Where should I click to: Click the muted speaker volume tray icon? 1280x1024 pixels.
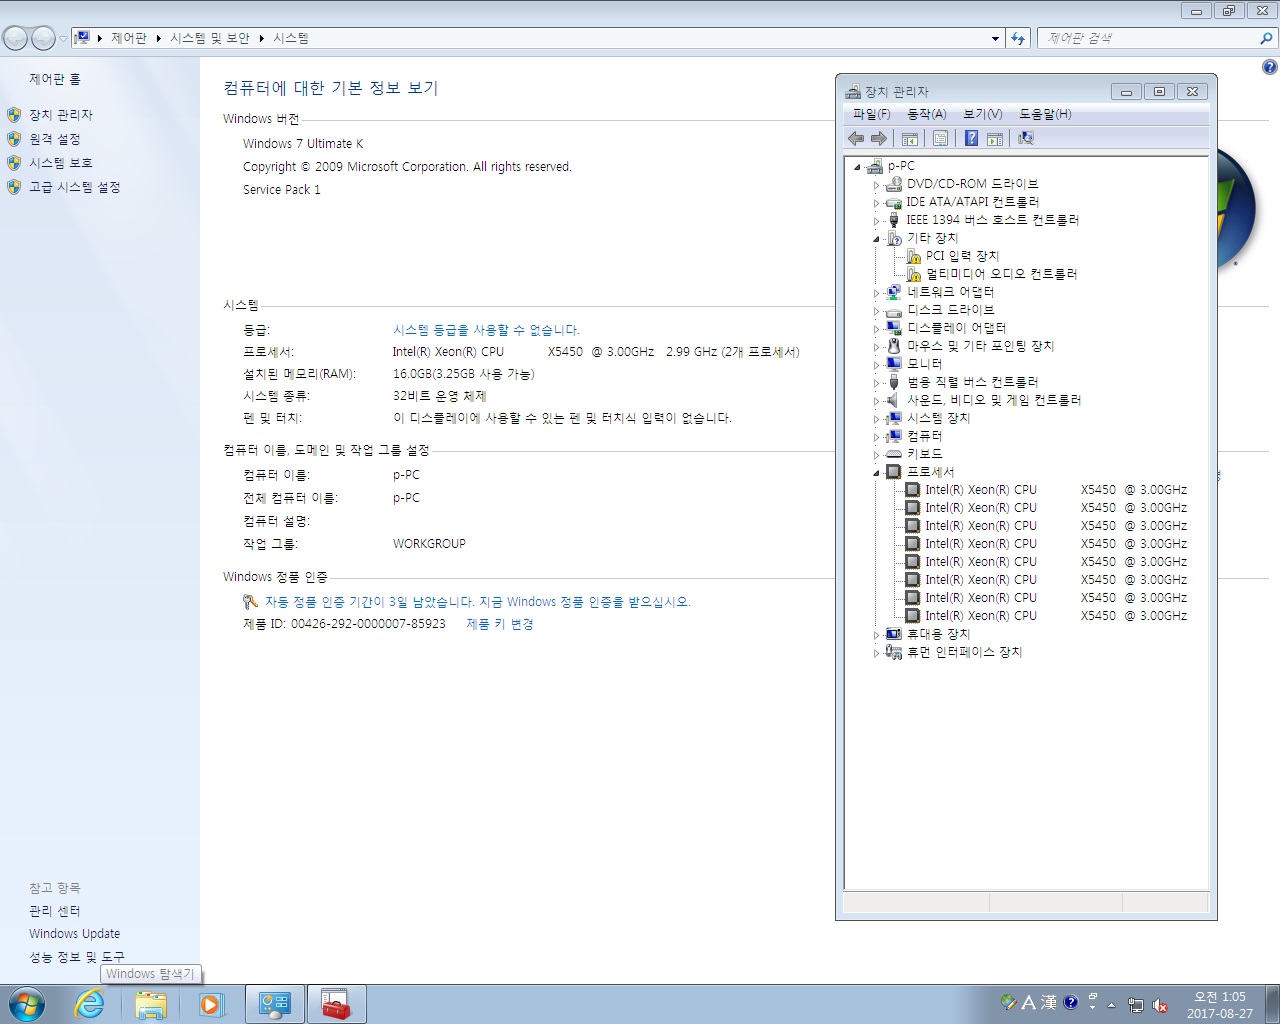coord(1160,1005)
